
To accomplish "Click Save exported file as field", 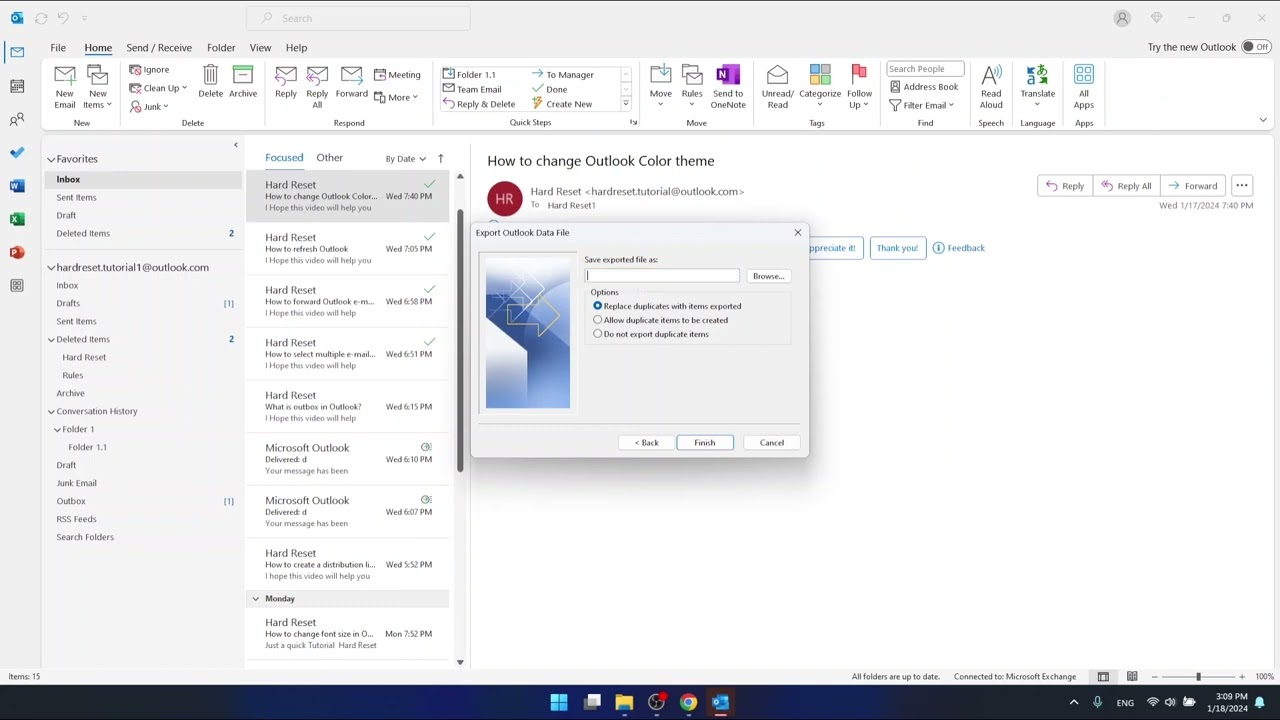I will coord(662,276).
